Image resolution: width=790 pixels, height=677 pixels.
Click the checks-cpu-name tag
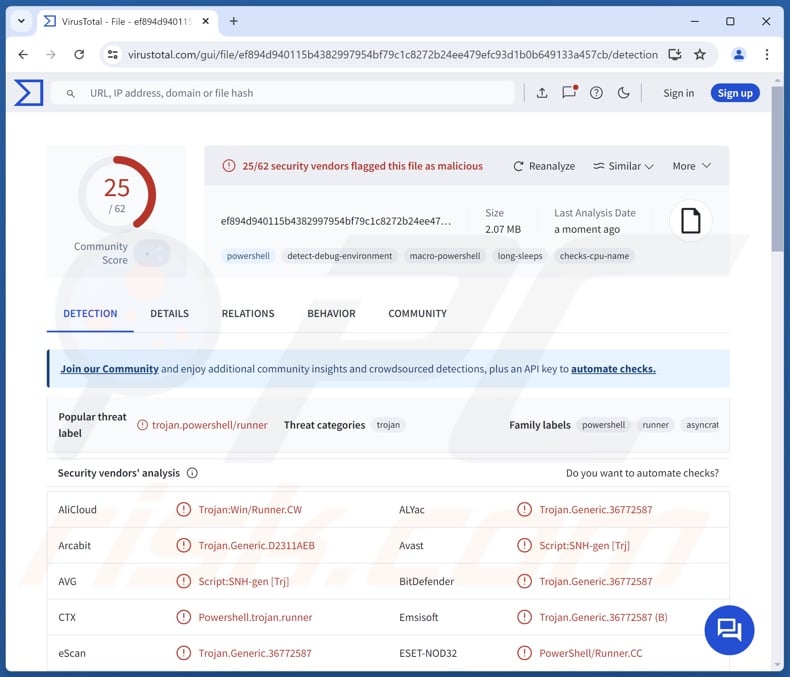tap(594, 256)
